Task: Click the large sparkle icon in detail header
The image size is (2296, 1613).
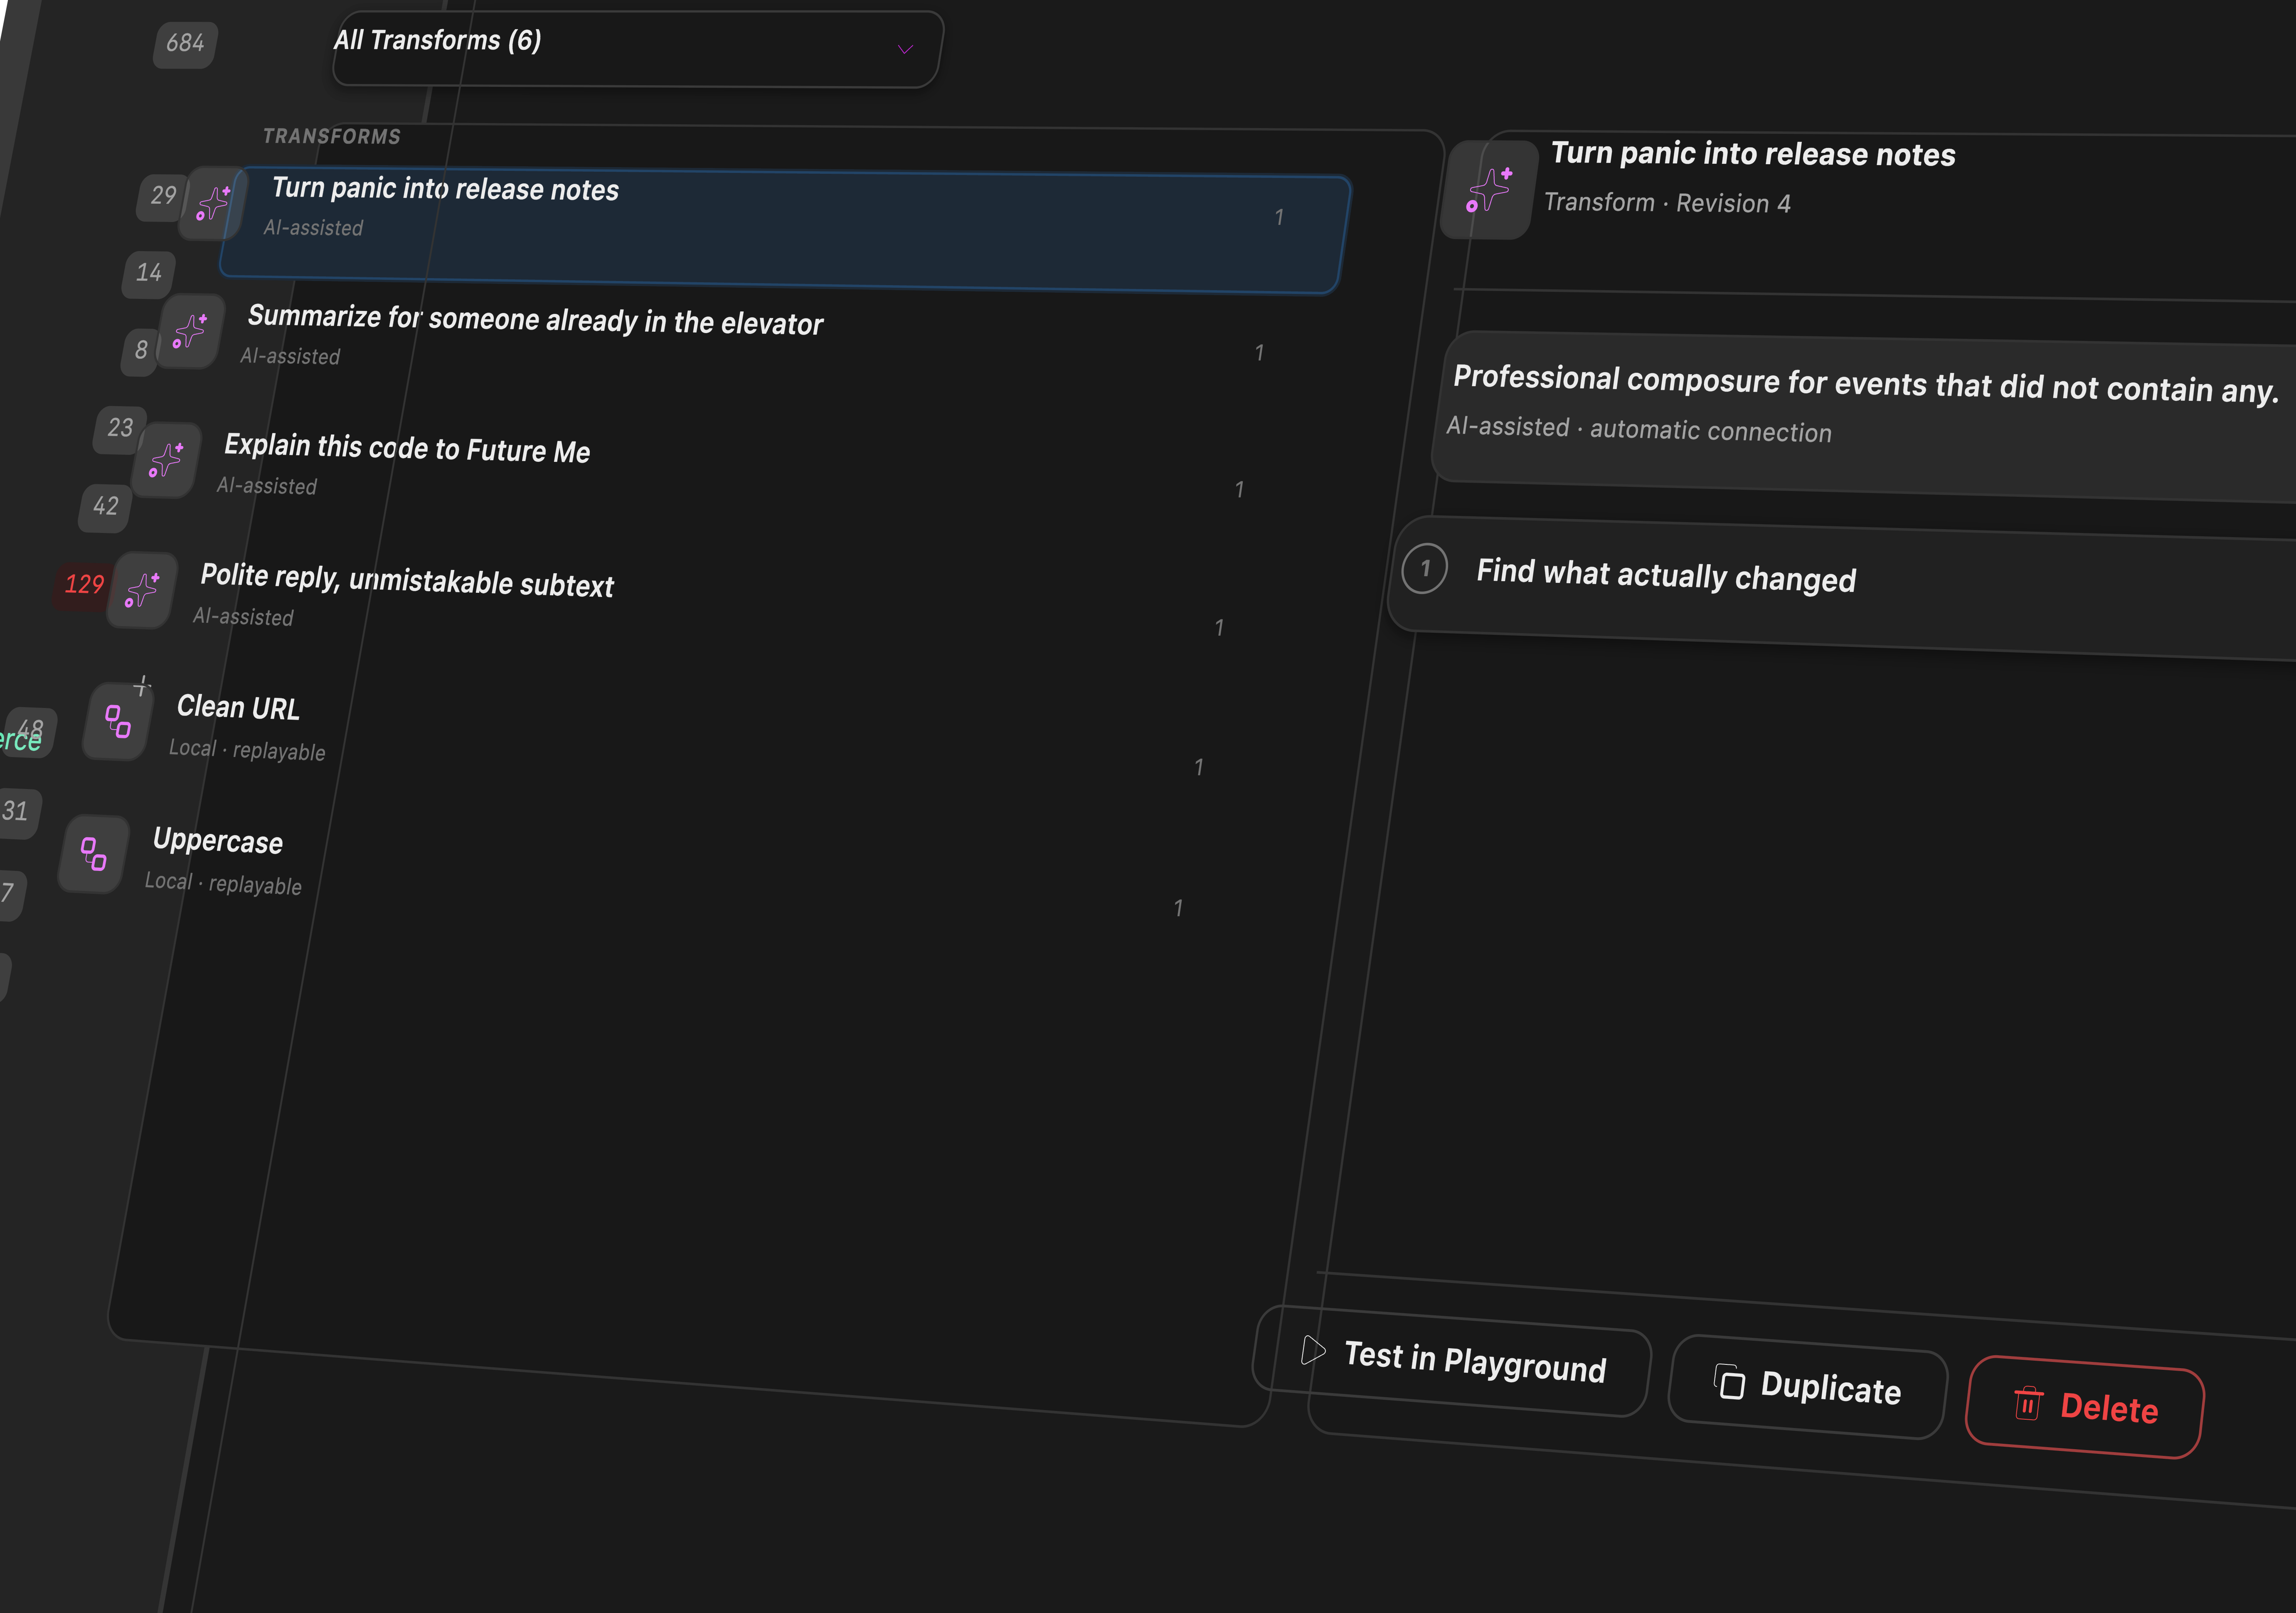Action: pyautogui.click(x=1489, y=190)
